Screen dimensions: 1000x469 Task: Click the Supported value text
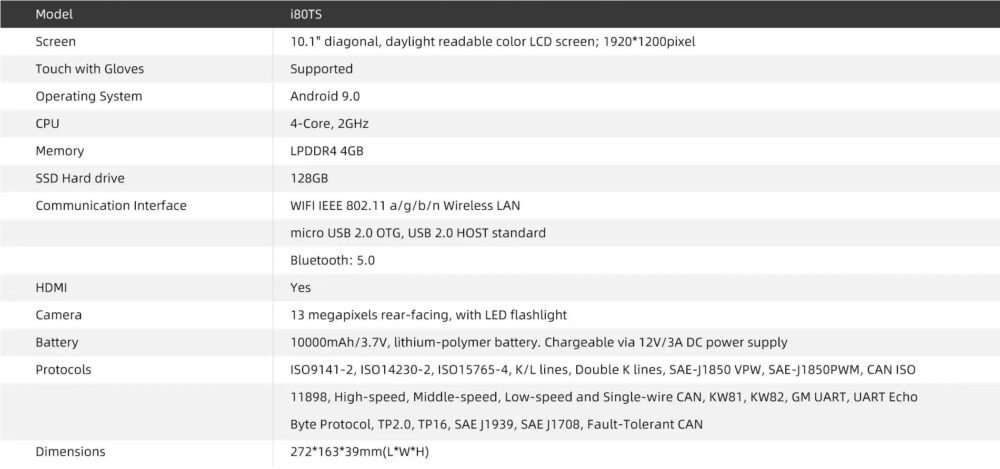(x=321, y=69)
